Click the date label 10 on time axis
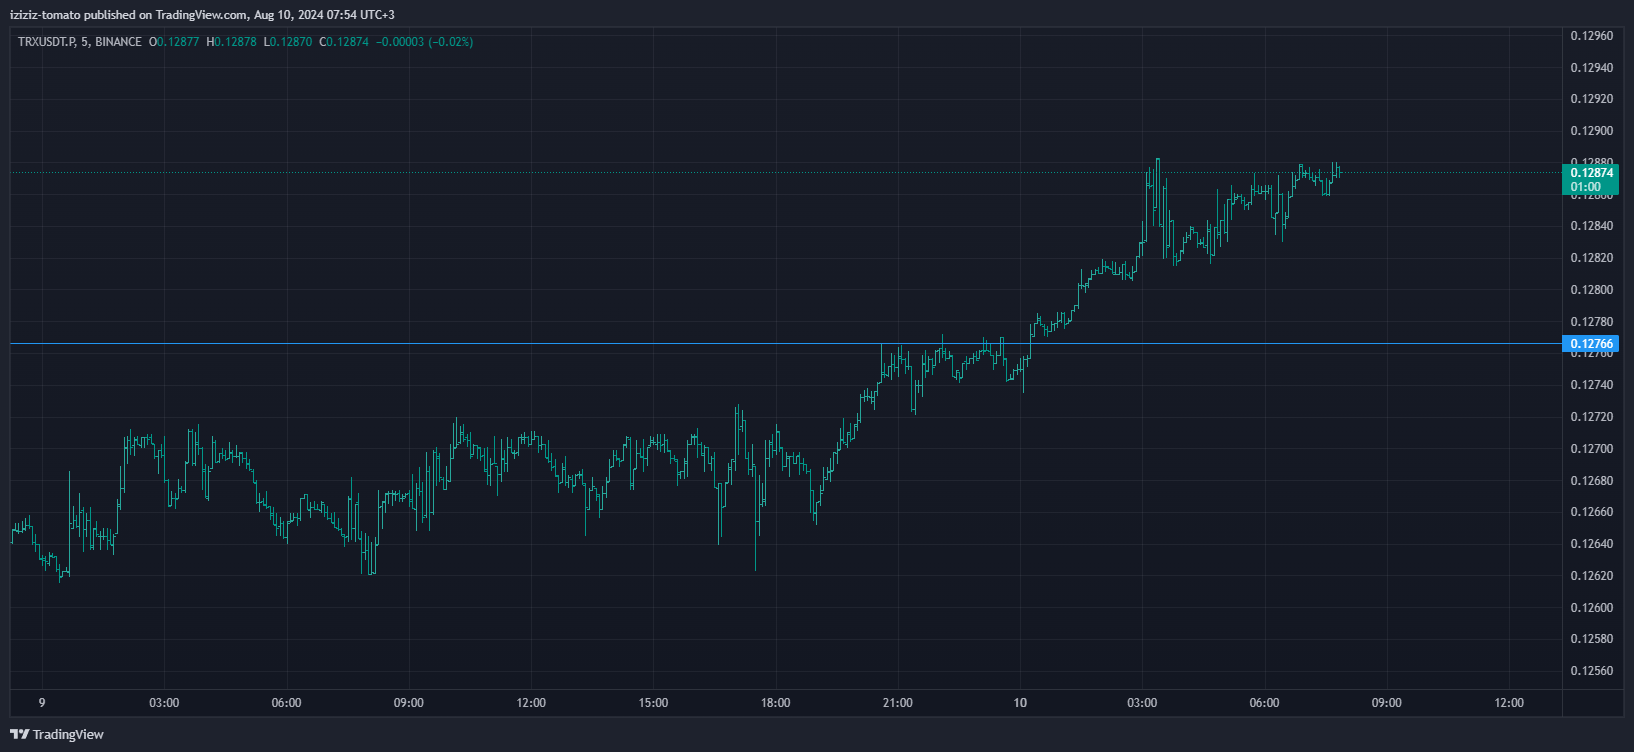 coord(1020,703)
